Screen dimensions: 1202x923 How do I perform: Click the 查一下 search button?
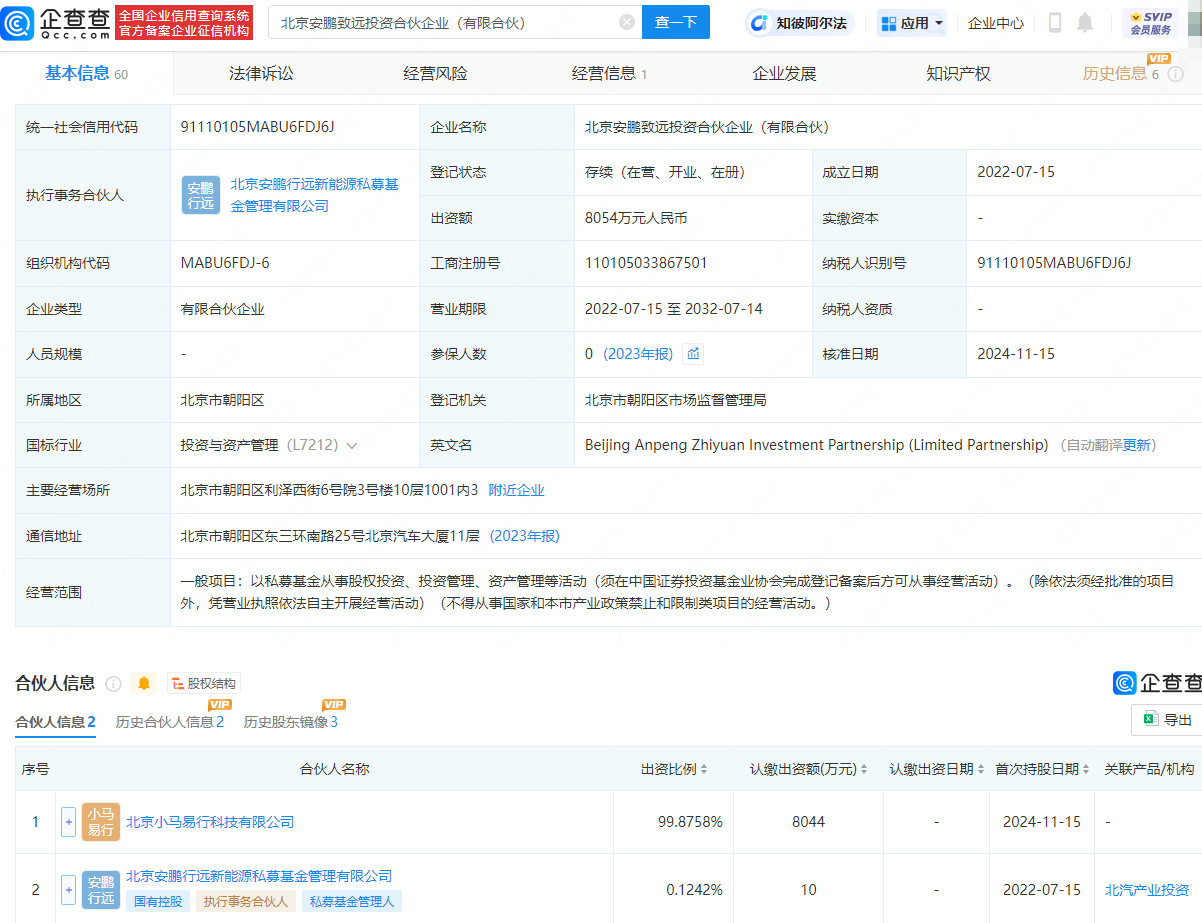(675, 22)
